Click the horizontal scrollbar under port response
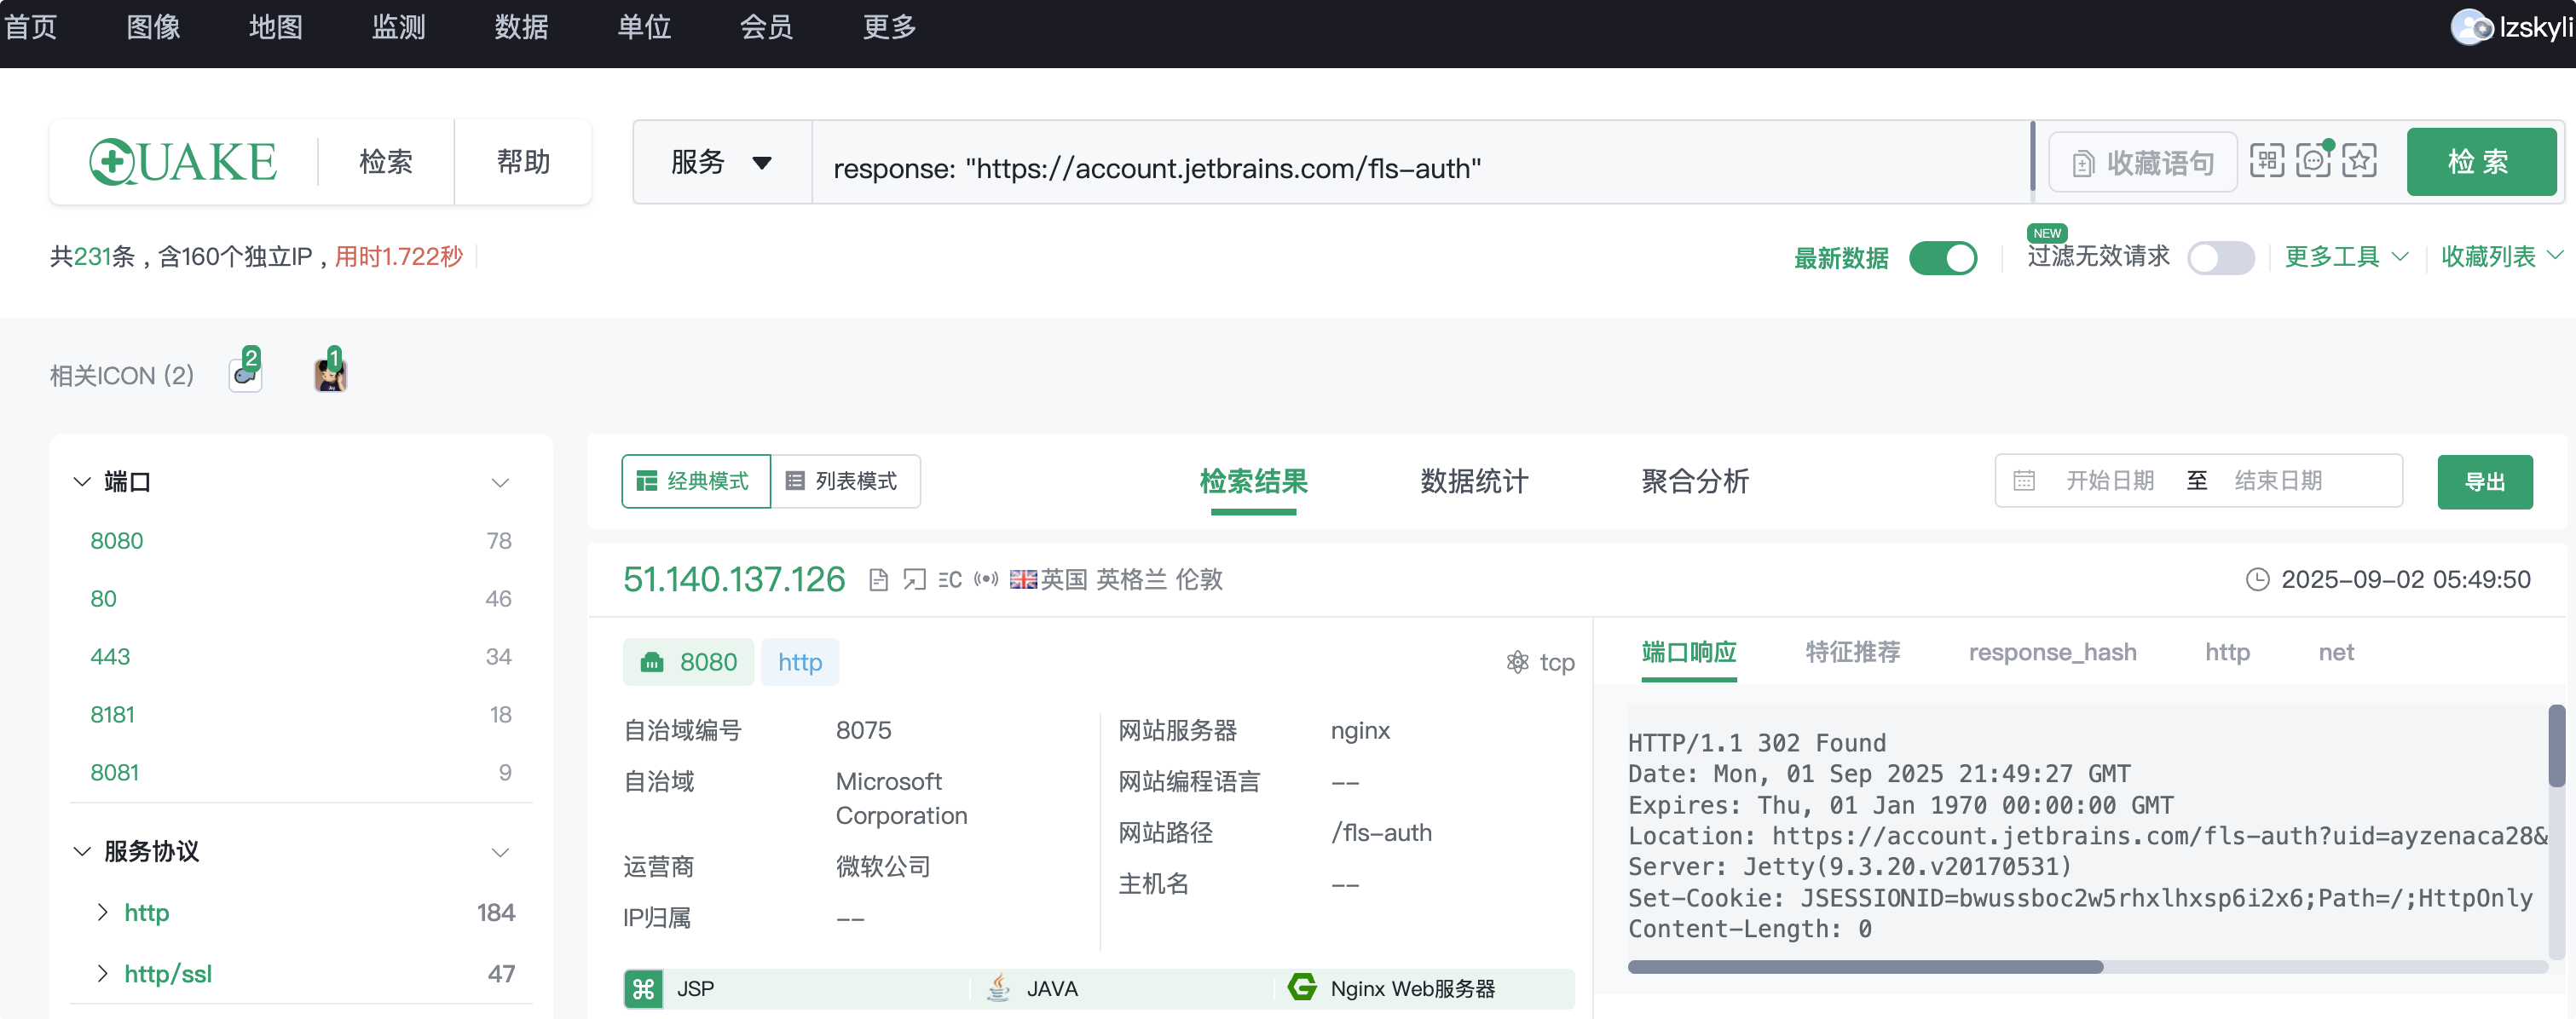Screen dimensions: 2576x1019 (x=1865, y=967)
